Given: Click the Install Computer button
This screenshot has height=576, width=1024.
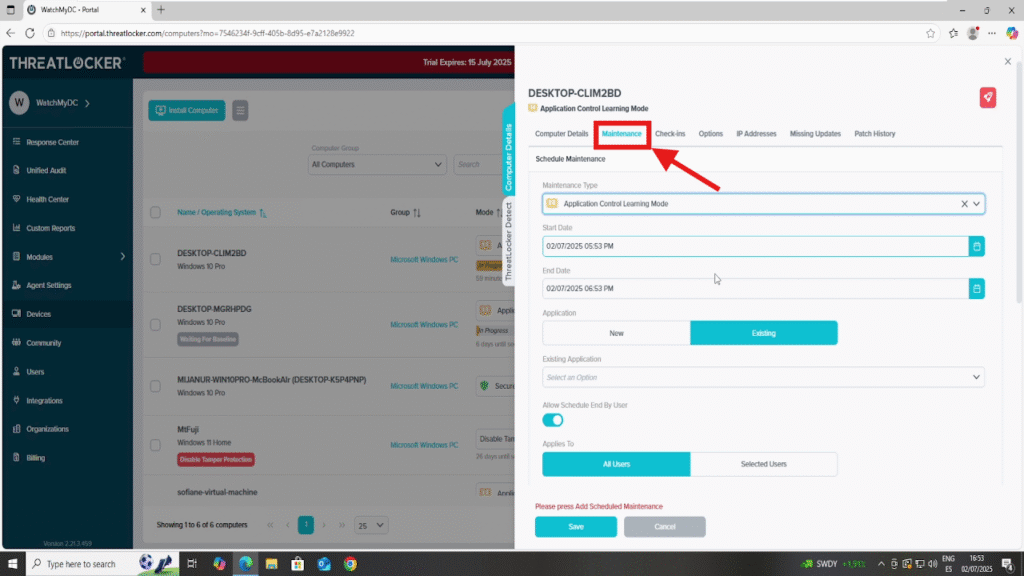Looking at the screenshot, I should tap(187, 110).
